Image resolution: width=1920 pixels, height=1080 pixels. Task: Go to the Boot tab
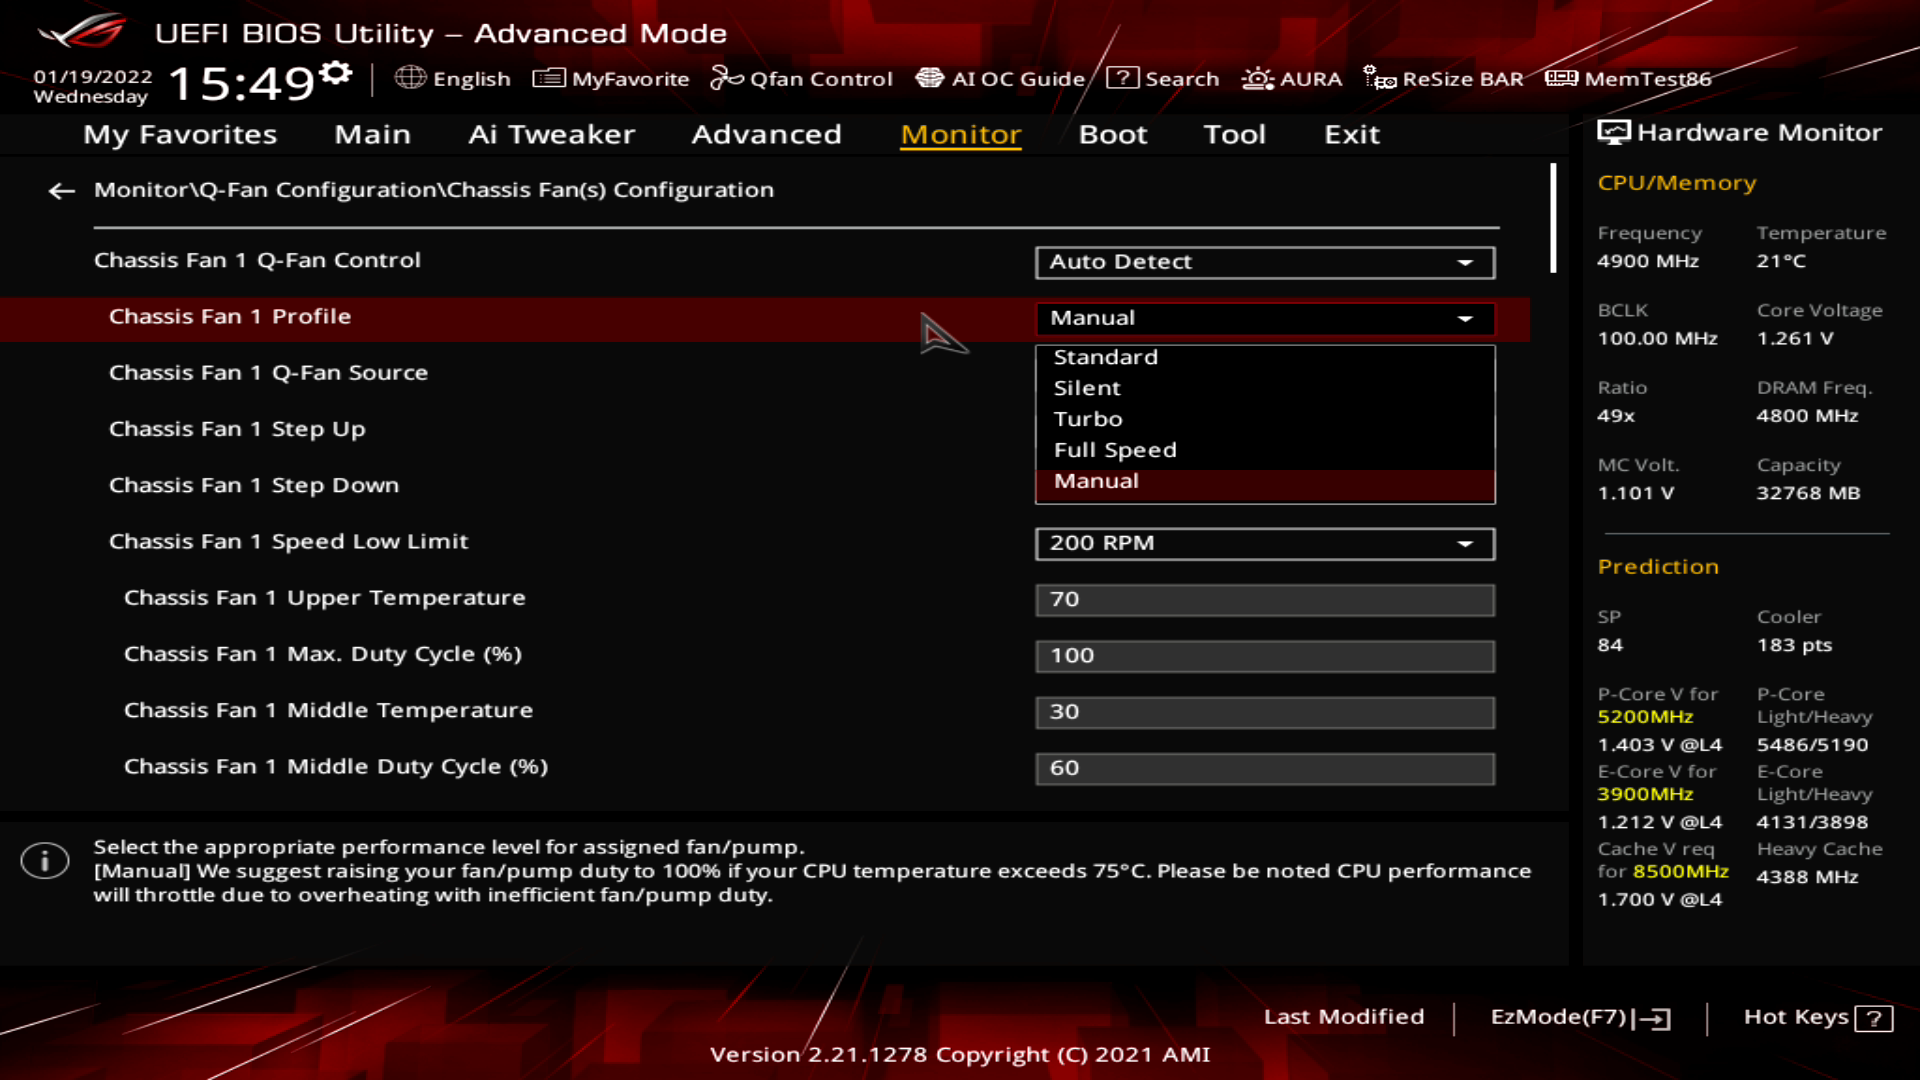click(x=1112, y=134)
